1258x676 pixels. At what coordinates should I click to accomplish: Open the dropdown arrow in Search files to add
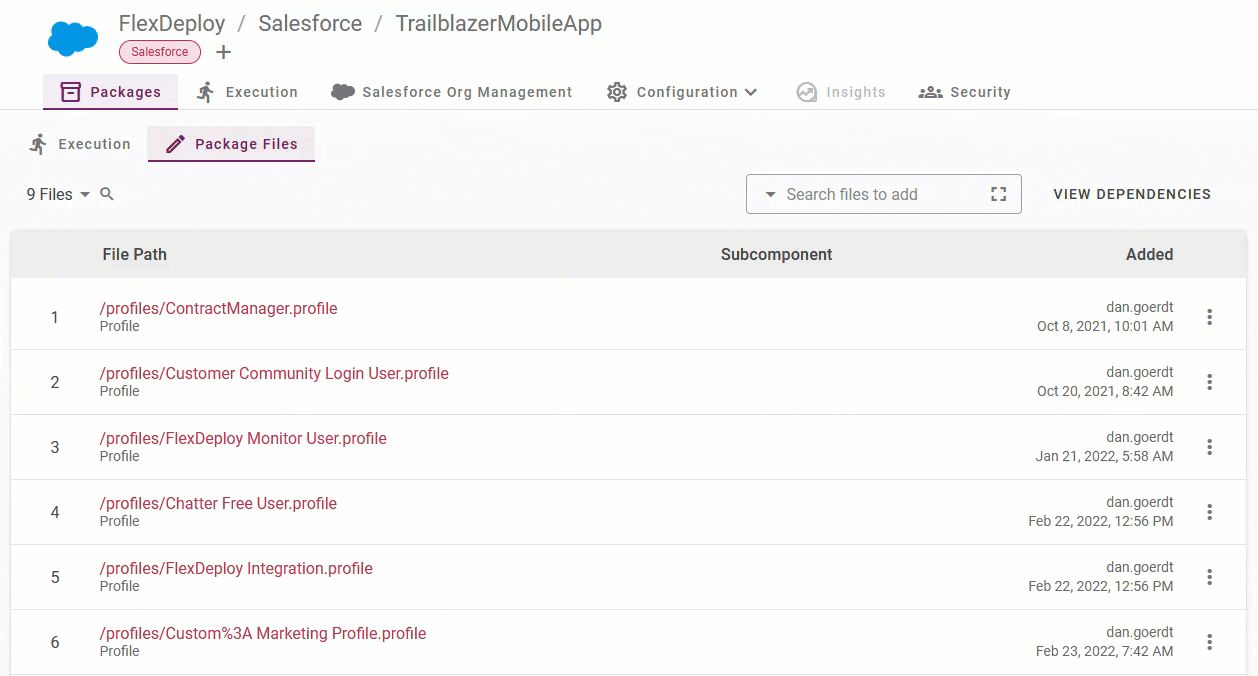click(770, 194)
